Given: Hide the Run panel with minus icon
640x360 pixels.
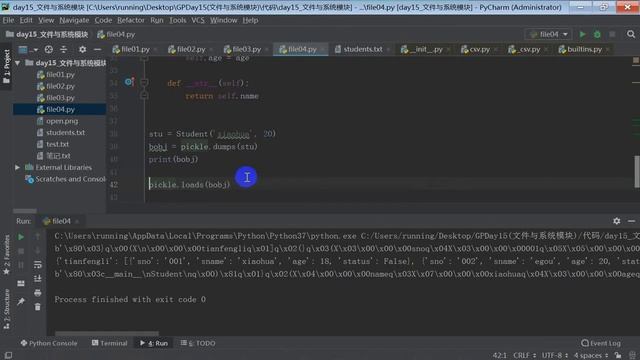Looking at the screenshot, I should pyautogui.click(x=631, y=221).
